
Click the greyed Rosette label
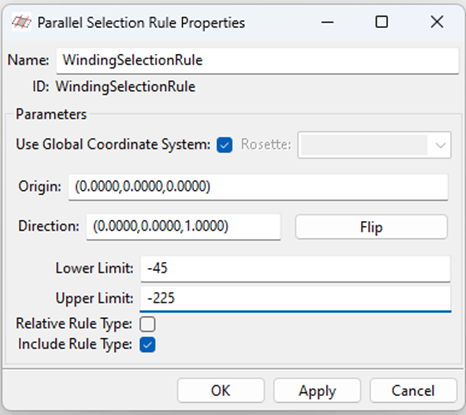tap(266, 145)
